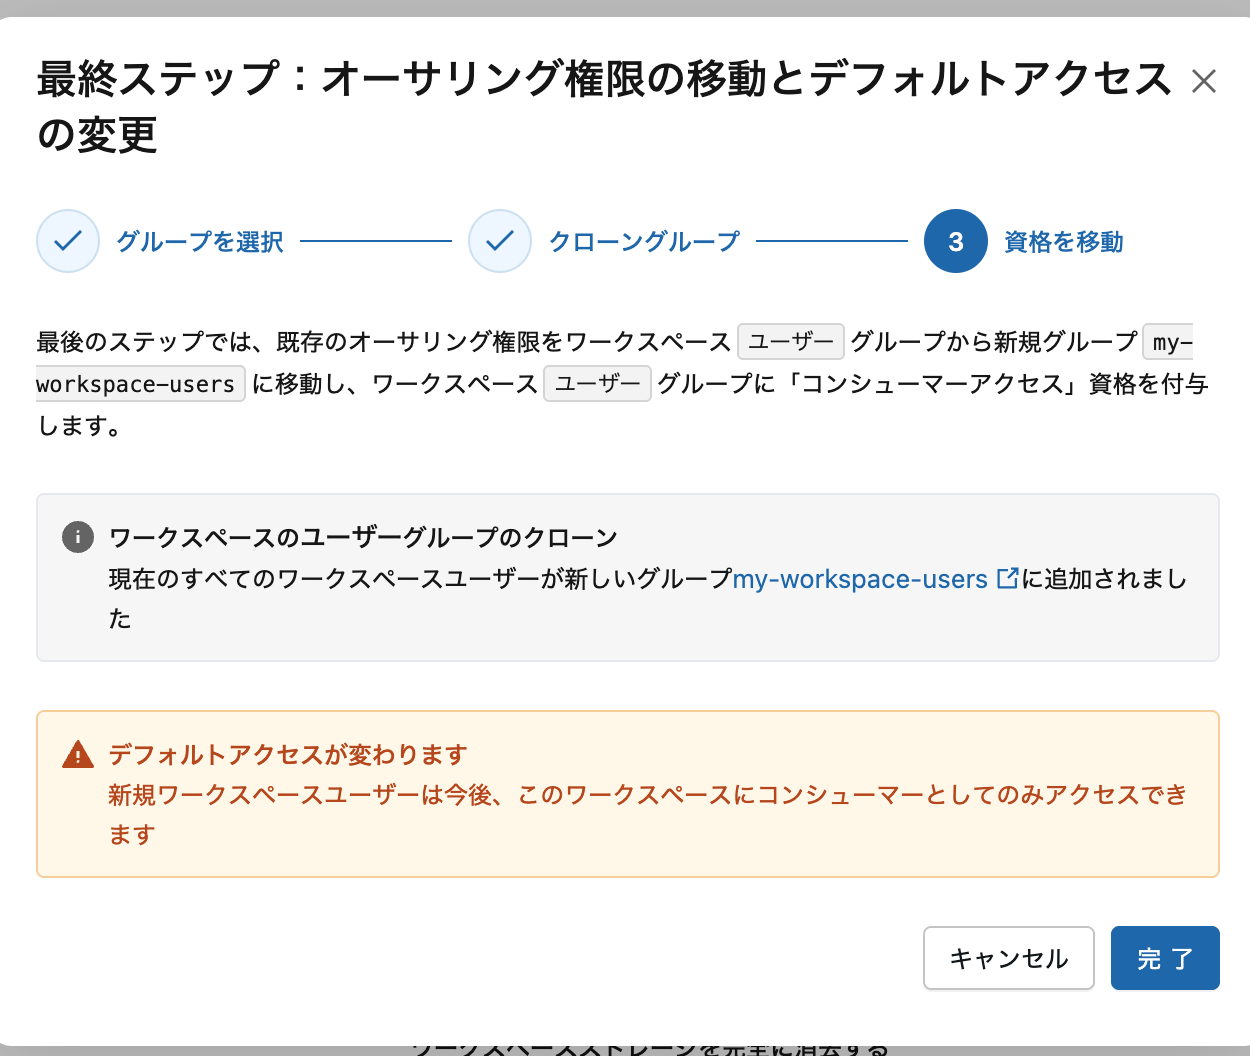Click the warning triangle icon

[77, 755]
